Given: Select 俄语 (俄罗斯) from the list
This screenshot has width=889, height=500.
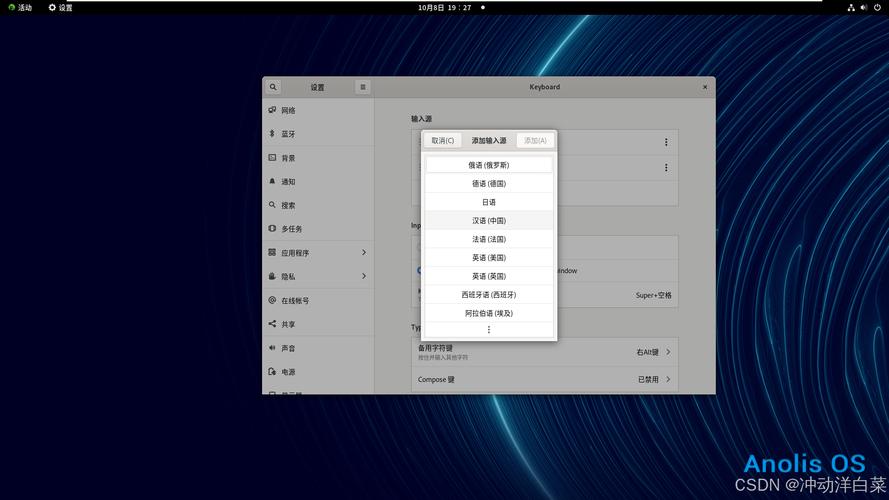Looking at the screenshot, I should 489,165.
